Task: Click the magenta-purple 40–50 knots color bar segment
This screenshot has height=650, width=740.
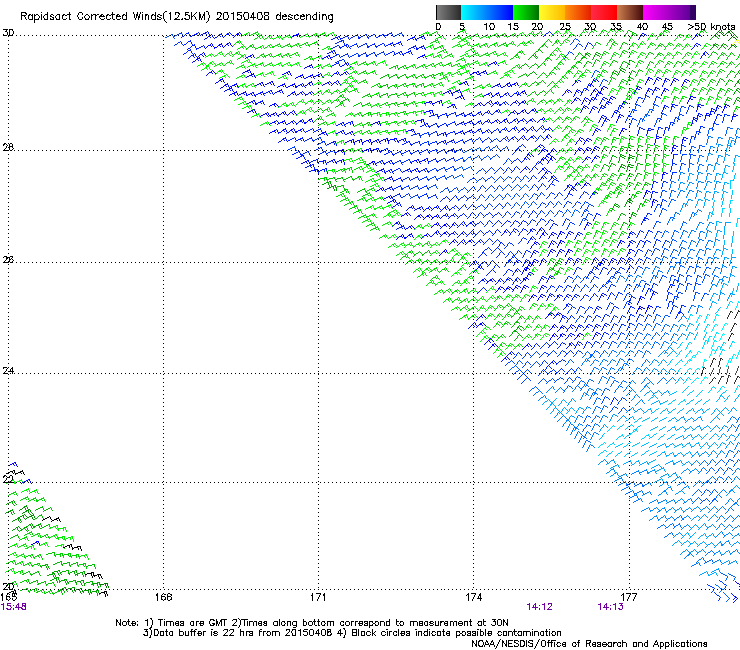Action: click(x=669, y=12)
